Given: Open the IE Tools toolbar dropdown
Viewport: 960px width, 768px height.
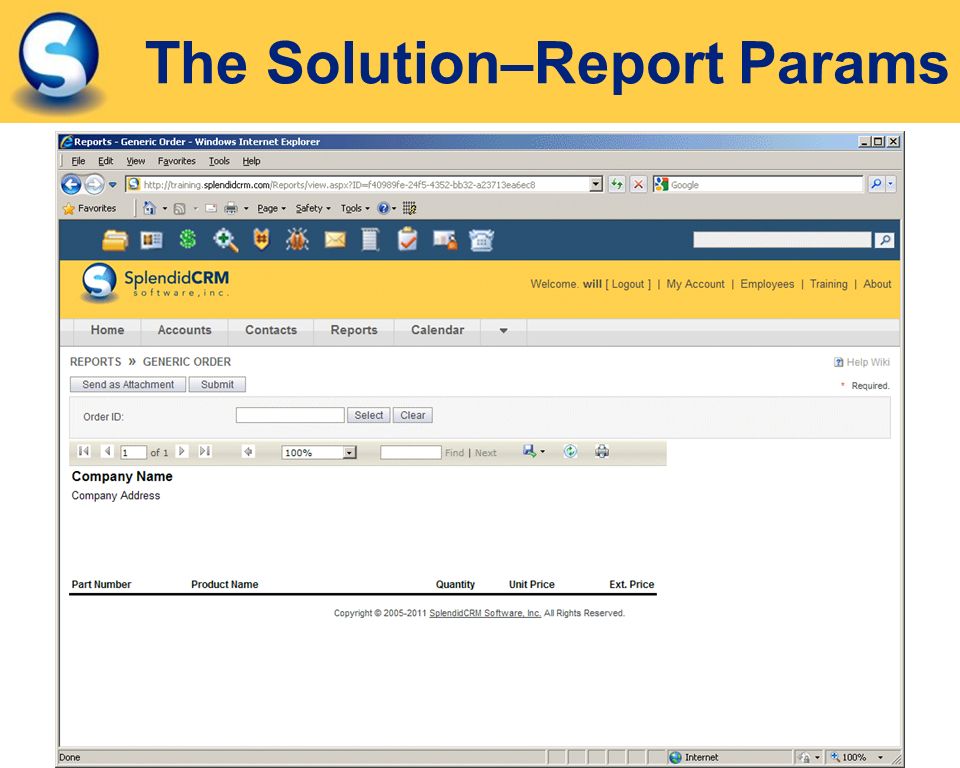Looking at the screenshot, I should [x=355, y=208].
